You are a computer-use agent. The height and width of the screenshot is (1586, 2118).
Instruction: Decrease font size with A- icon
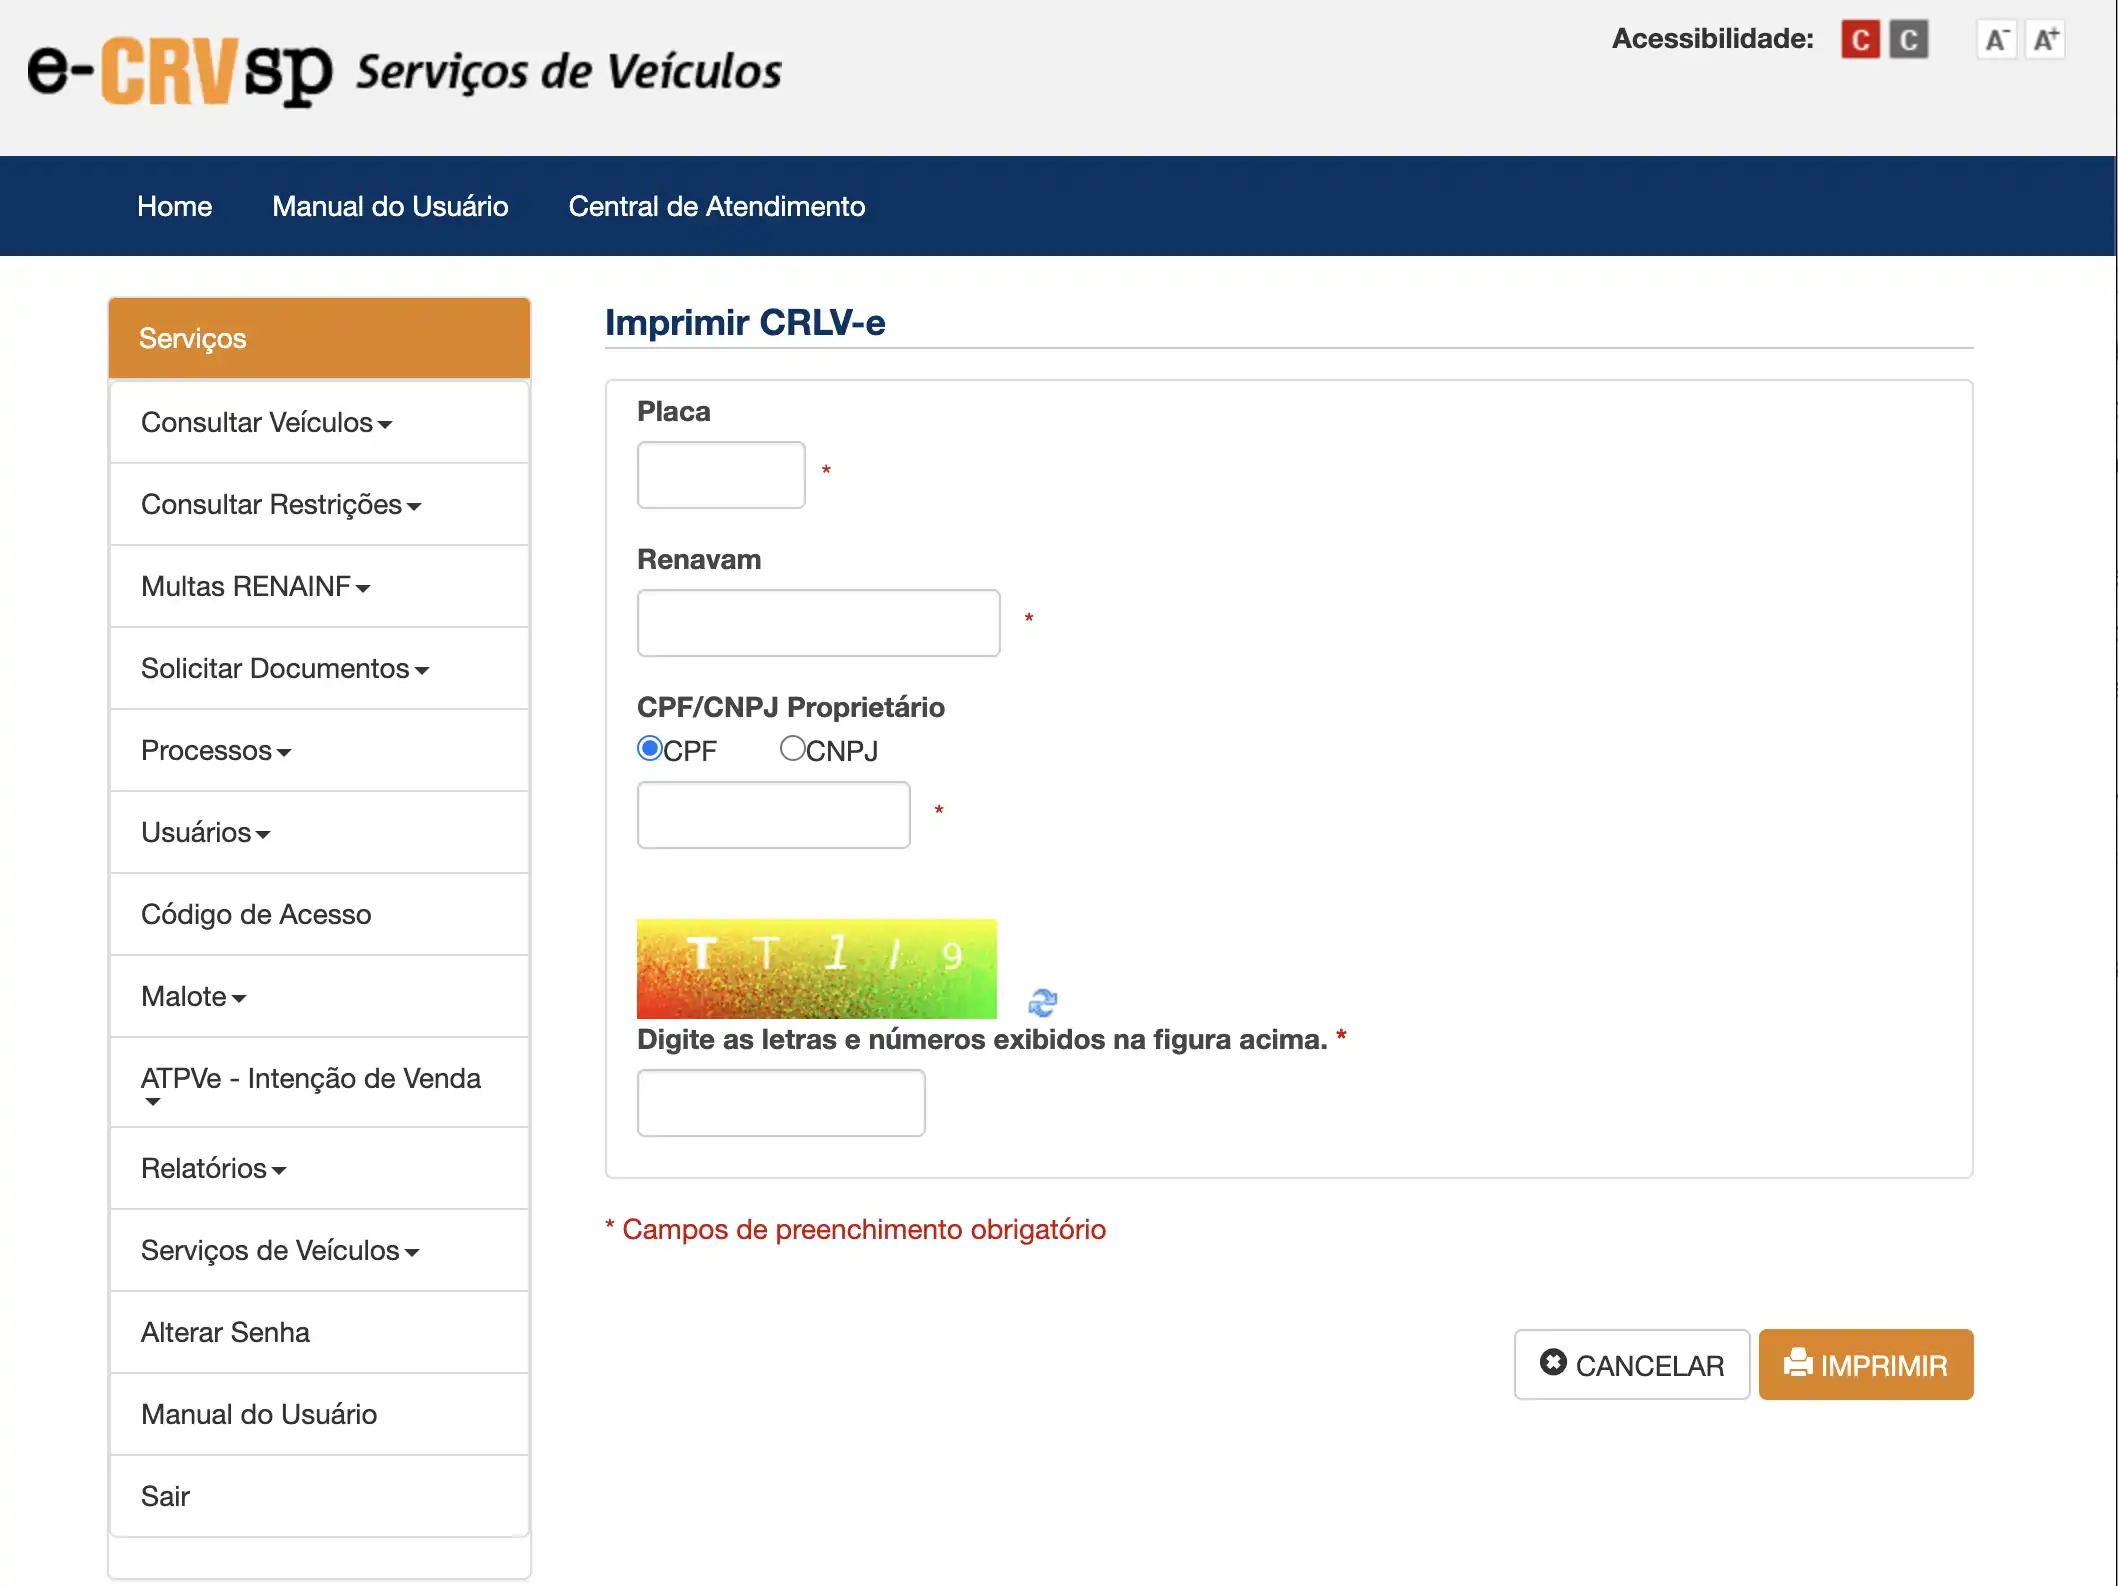[x=1996, y=40]
